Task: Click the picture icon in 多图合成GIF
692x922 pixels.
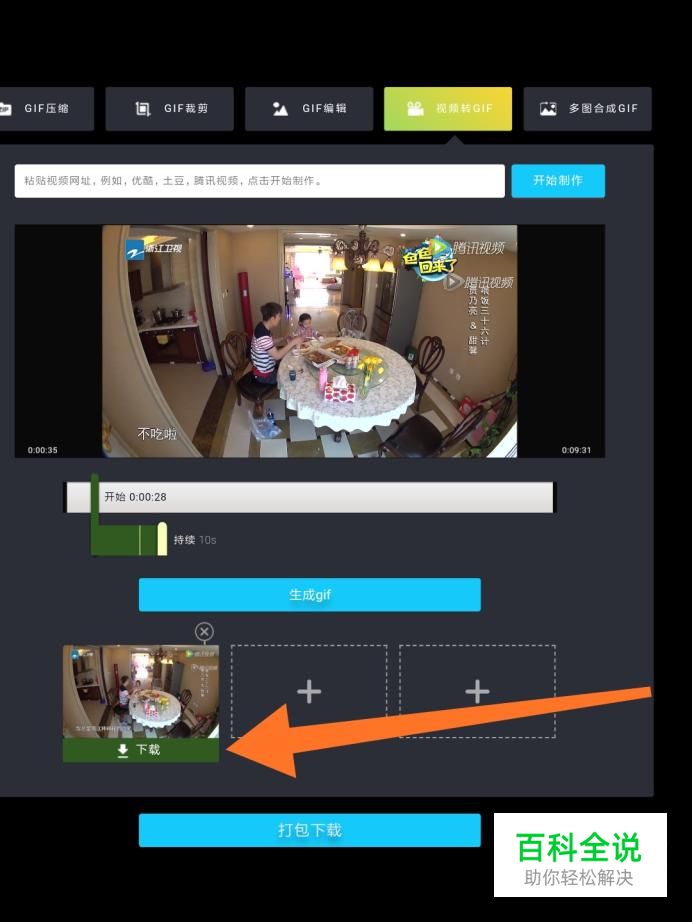Action: tap(548, 109)
